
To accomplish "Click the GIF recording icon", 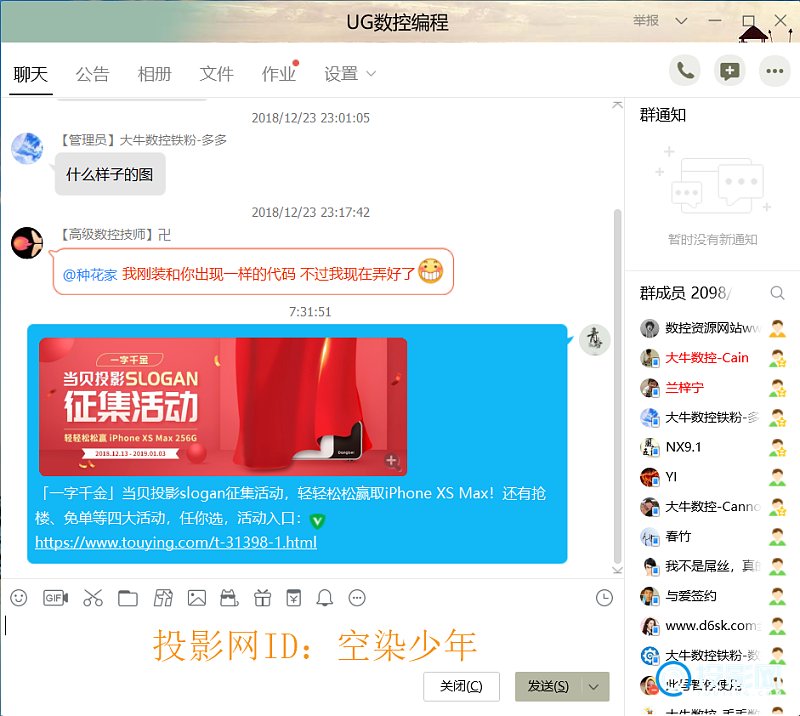I will [55, 598].
